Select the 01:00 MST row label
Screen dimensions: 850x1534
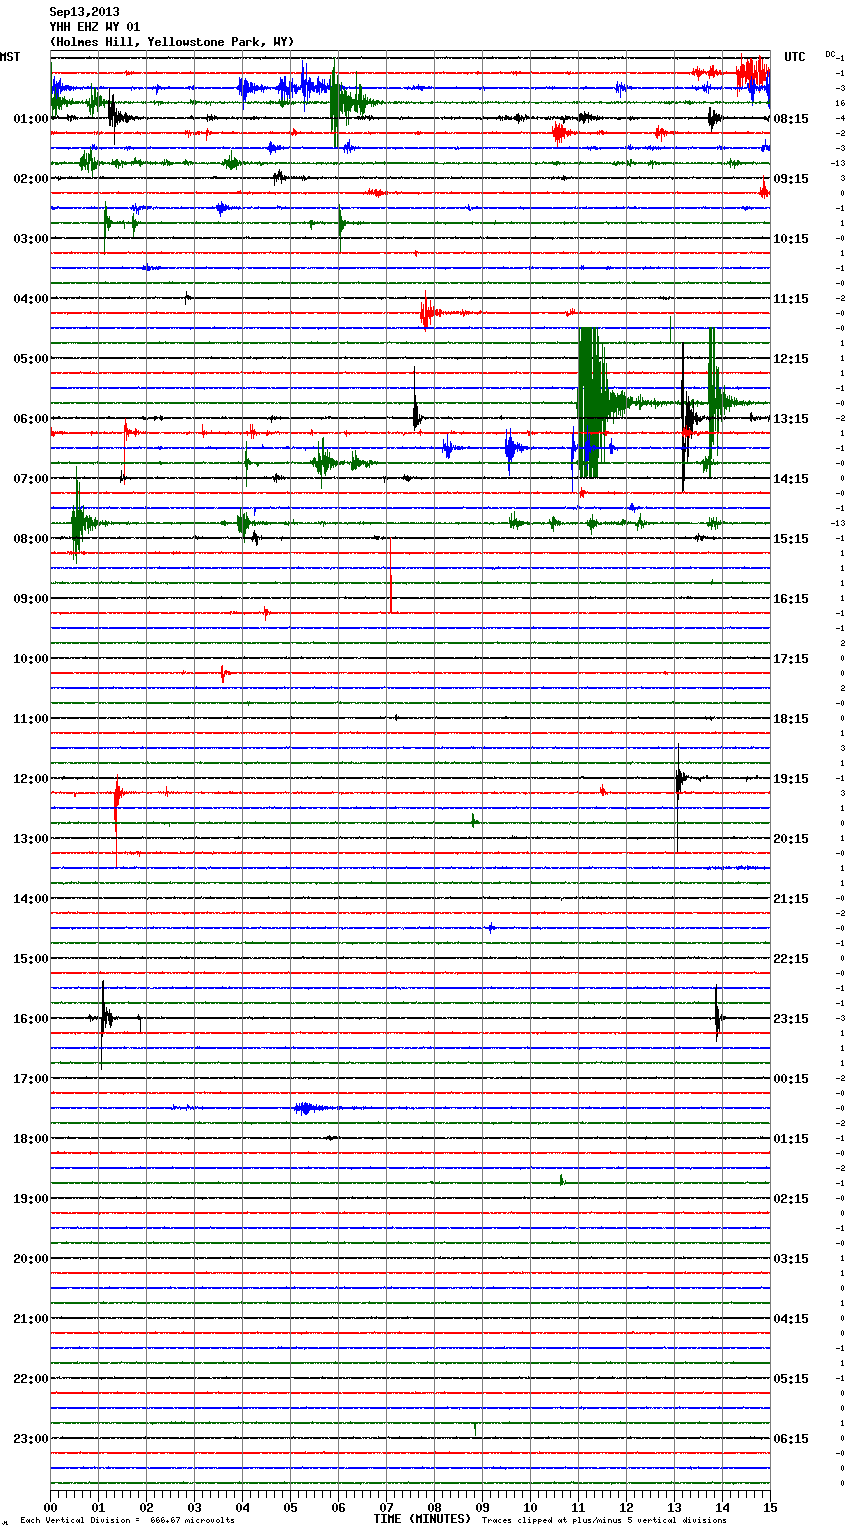point(30,119)
